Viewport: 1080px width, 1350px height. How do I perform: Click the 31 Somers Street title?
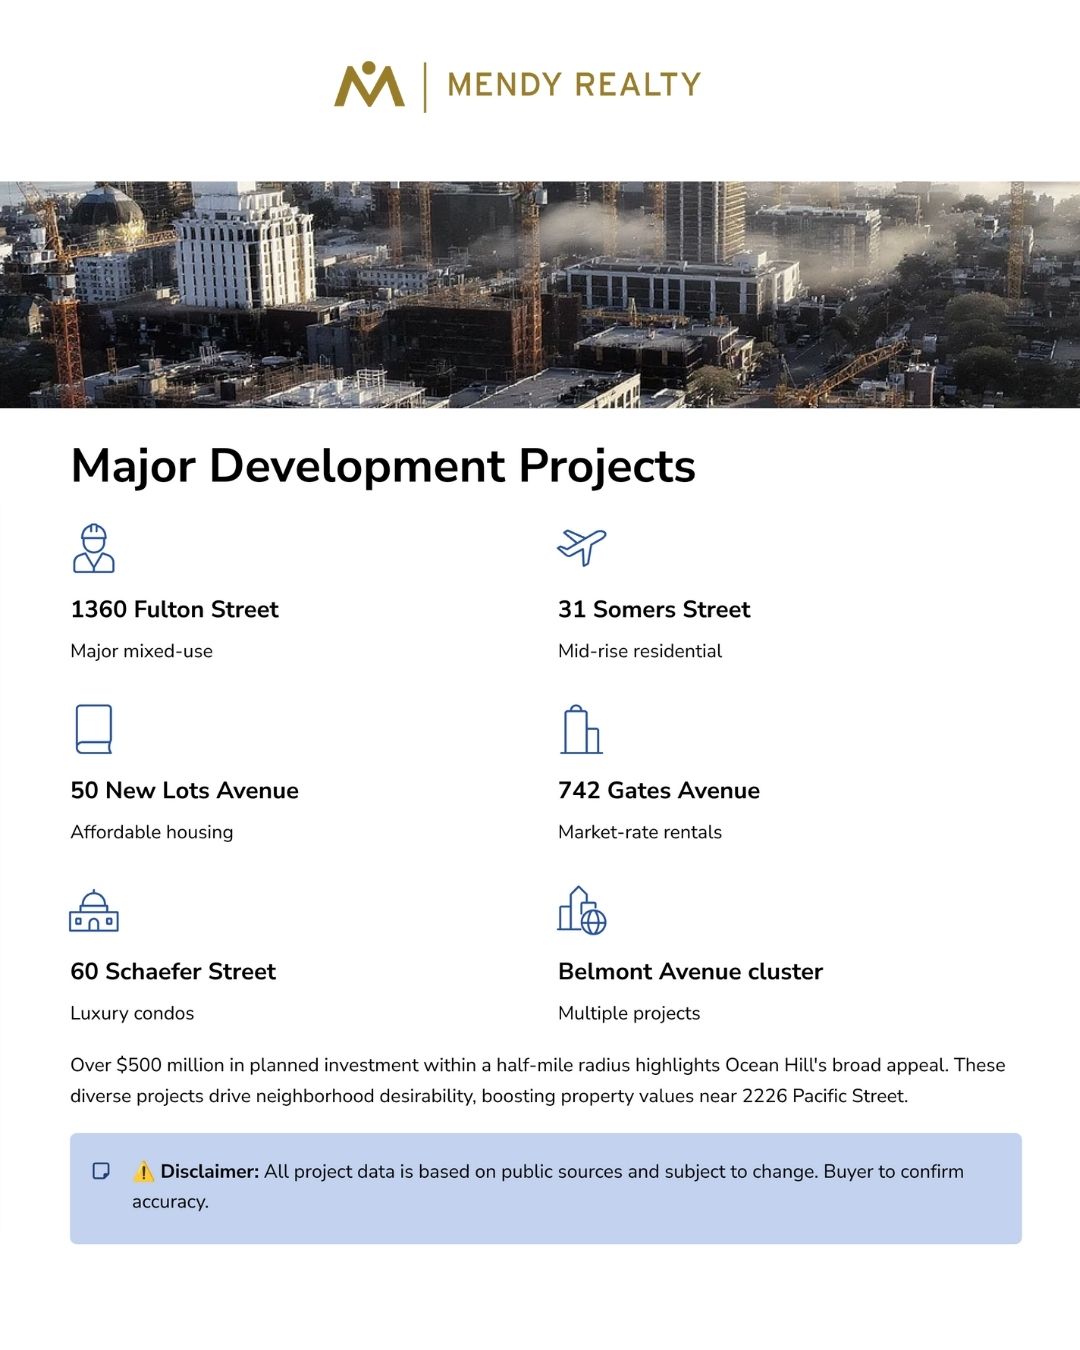654,610
